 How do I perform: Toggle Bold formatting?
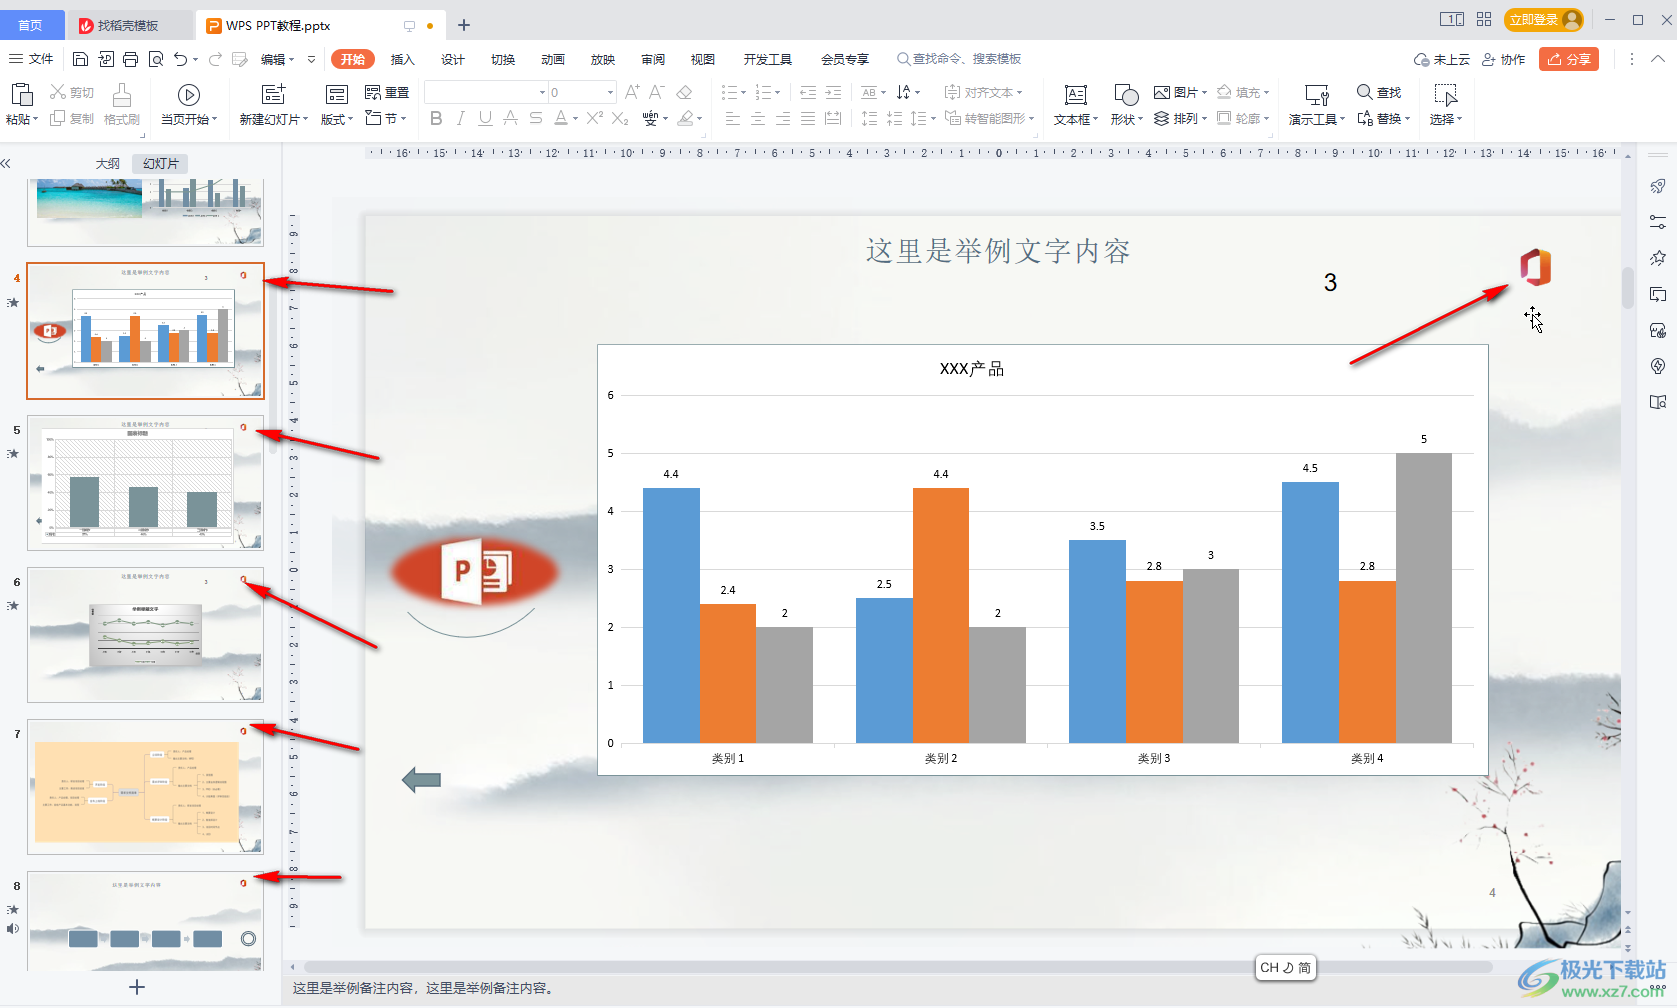436,118
